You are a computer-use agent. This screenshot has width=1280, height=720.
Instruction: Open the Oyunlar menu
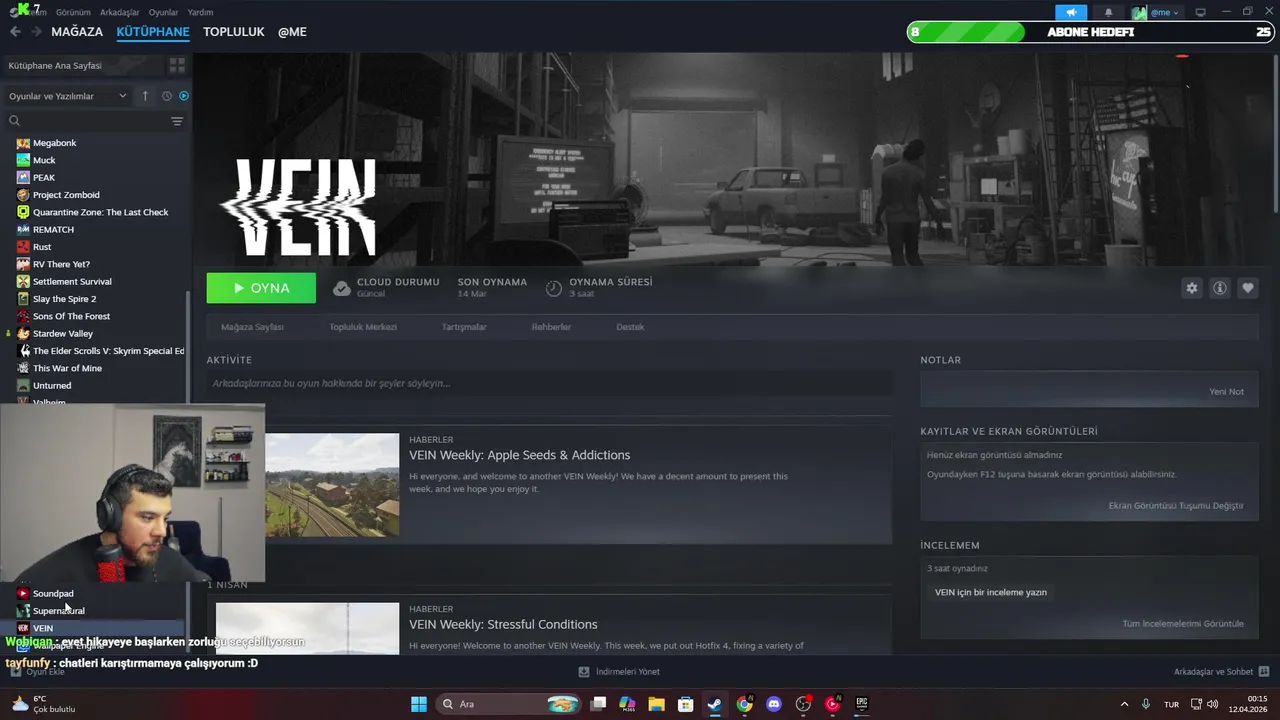(x=163, y=12)
